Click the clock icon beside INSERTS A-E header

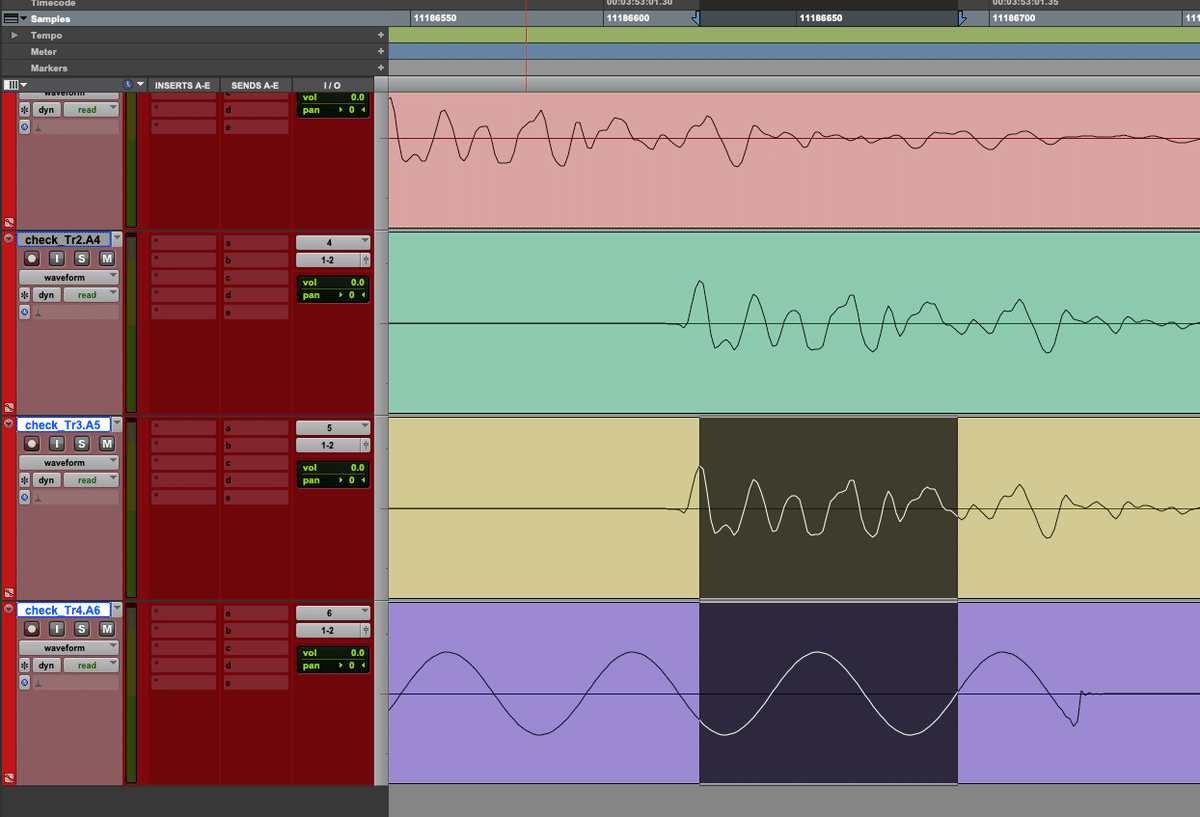coord(127,85)
